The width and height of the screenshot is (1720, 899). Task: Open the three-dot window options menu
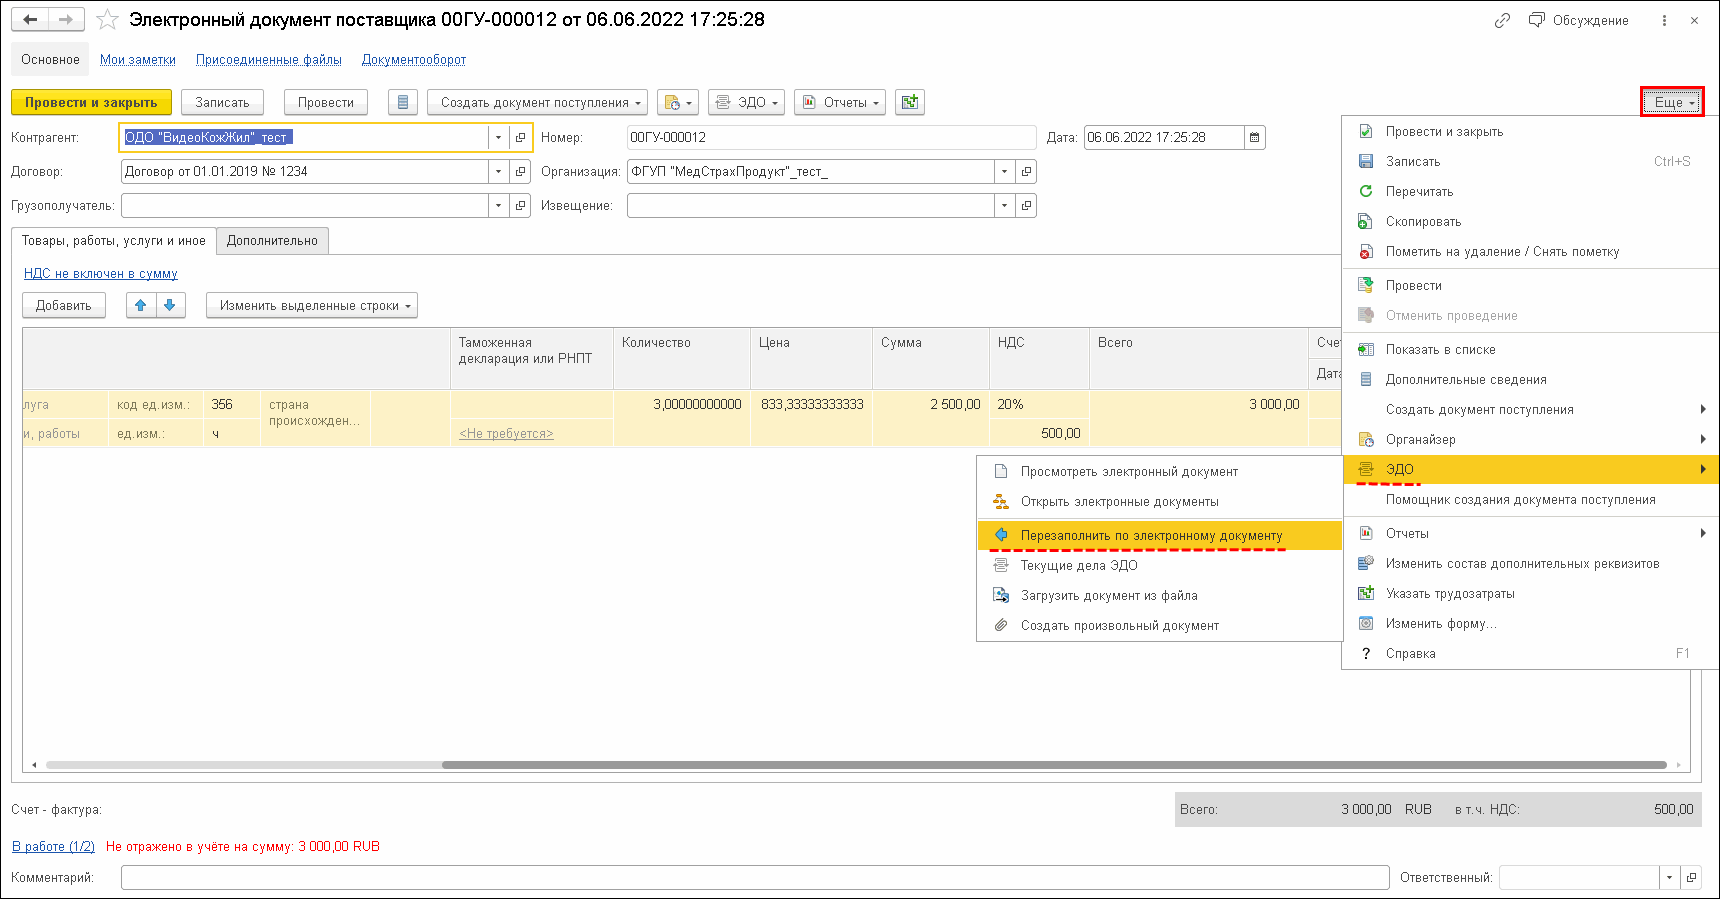click(x=1664, y=20)
